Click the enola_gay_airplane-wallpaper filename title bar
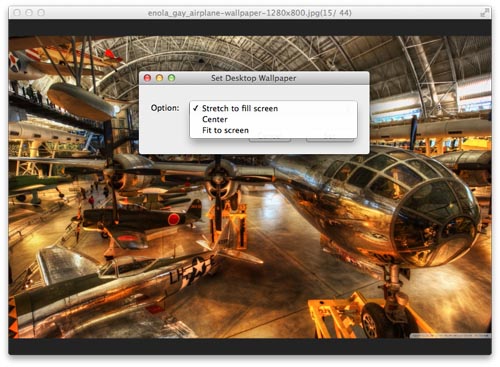 pos(250,13)
